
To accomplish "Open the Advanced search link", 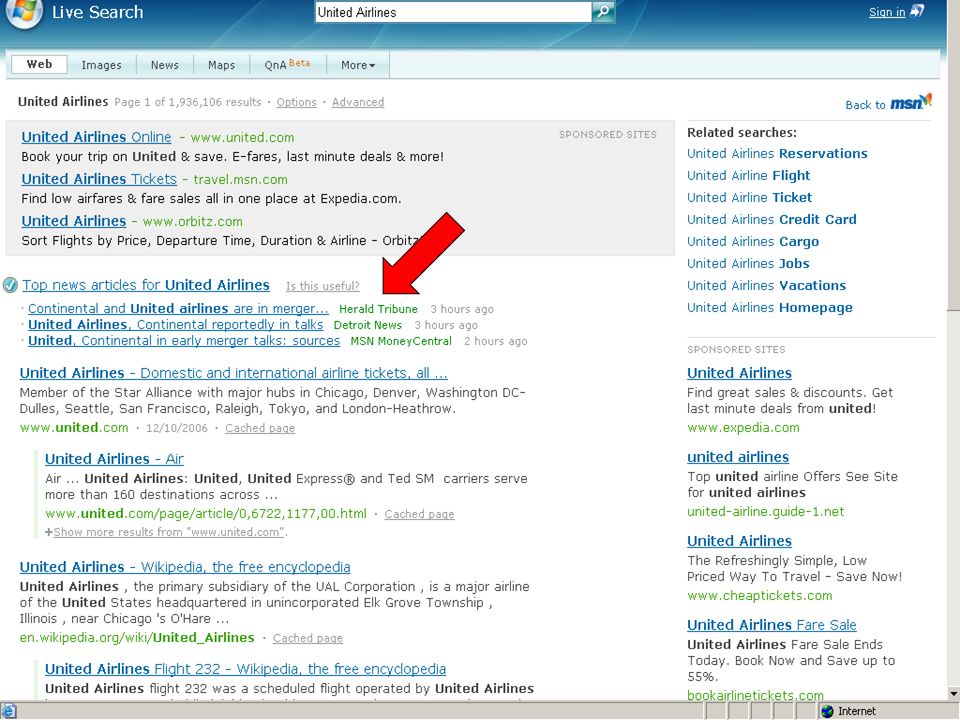I will [358, 102].
